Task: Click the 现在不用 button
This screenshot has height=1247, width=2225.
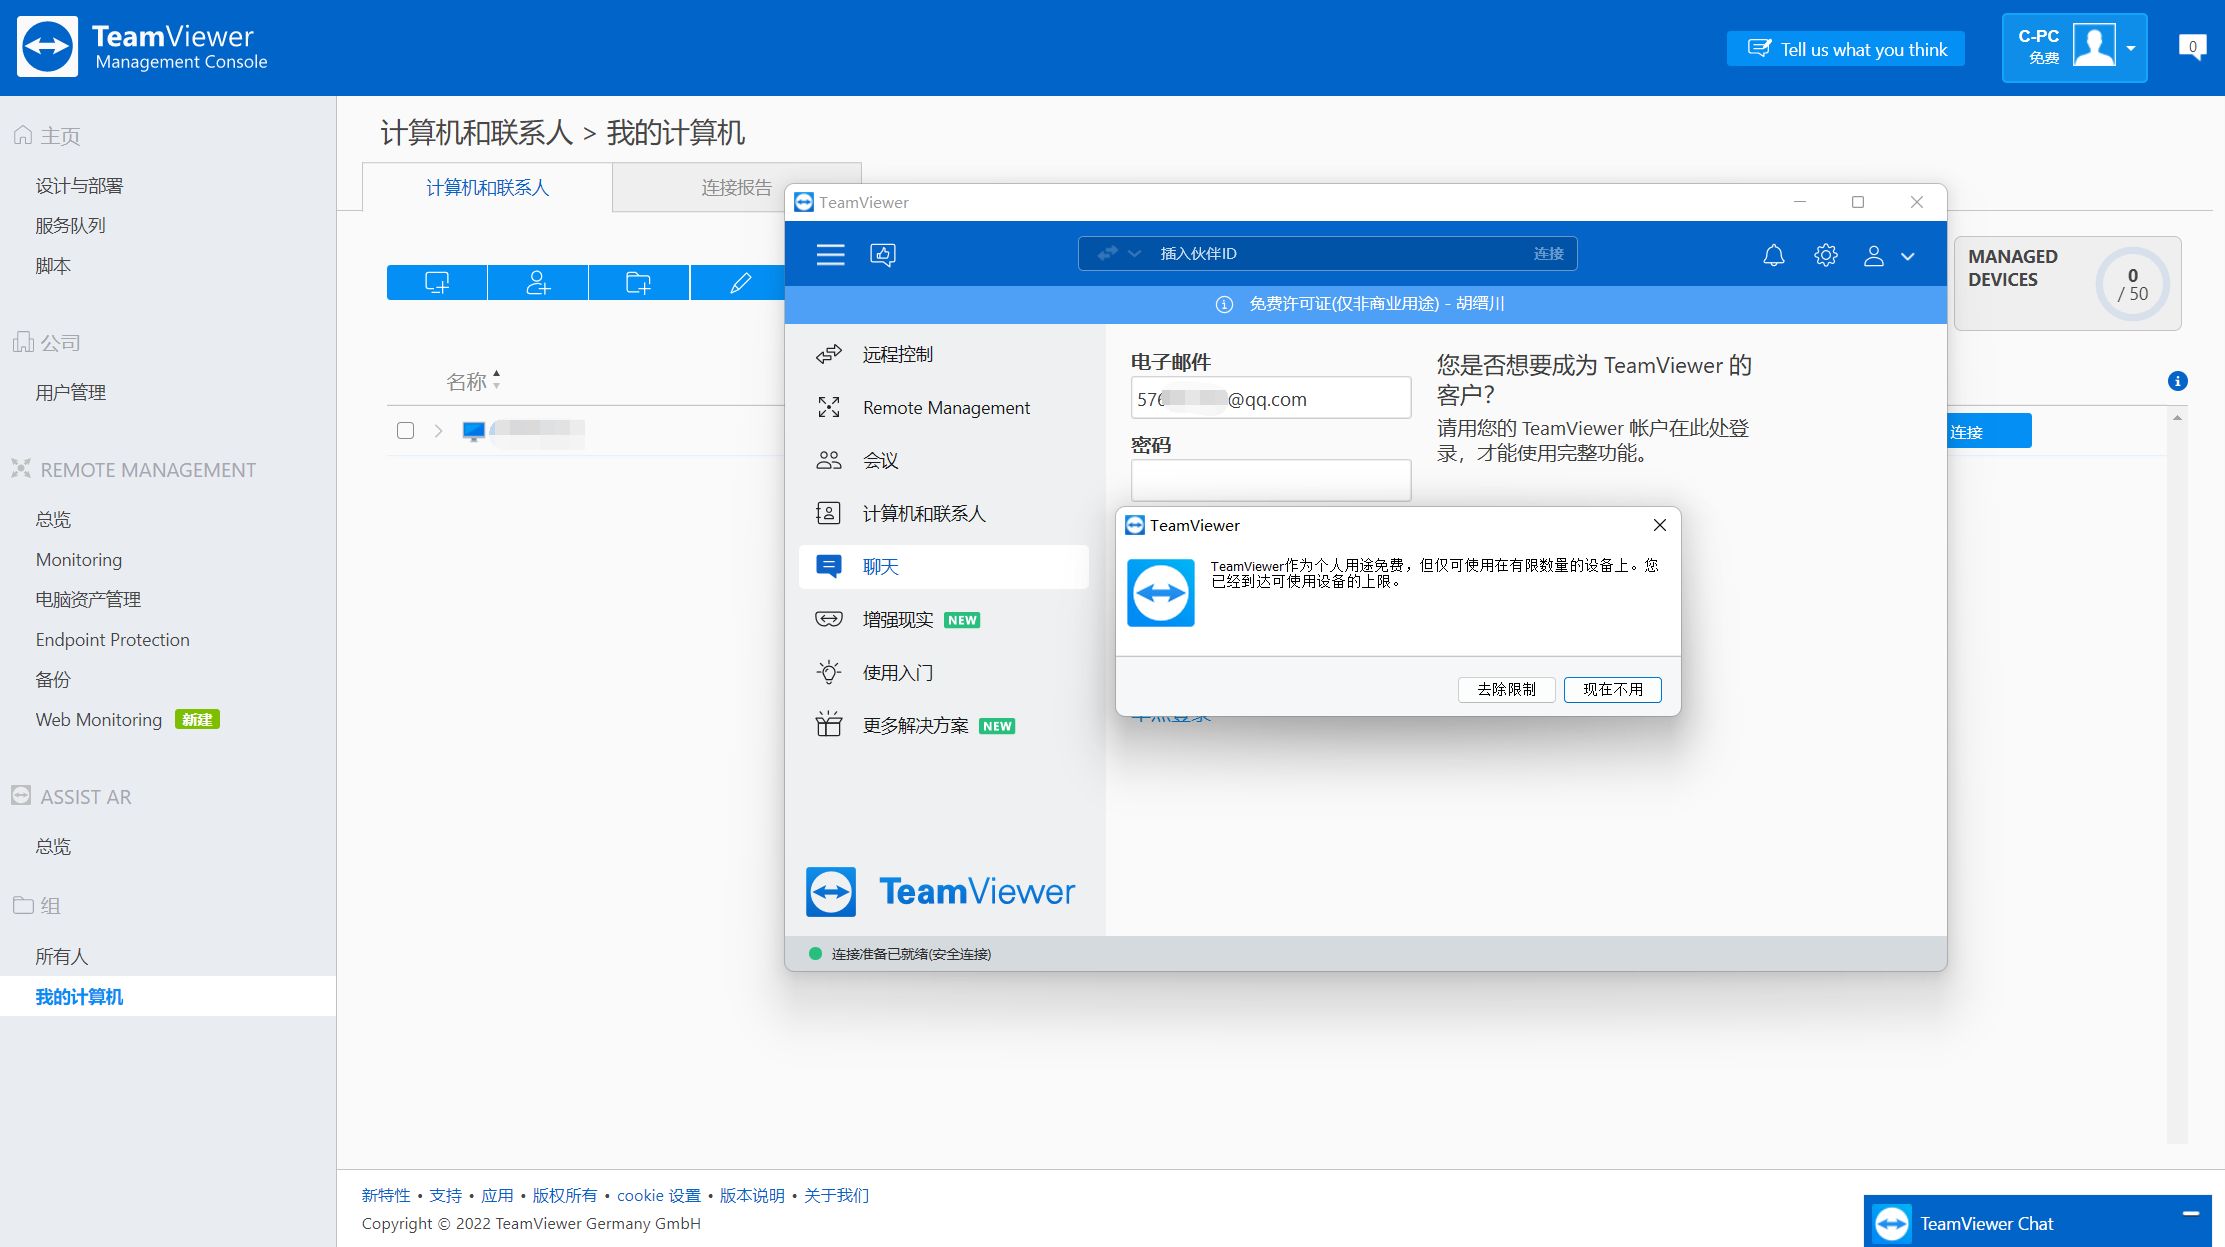Action: click(x=1612, y=689)
